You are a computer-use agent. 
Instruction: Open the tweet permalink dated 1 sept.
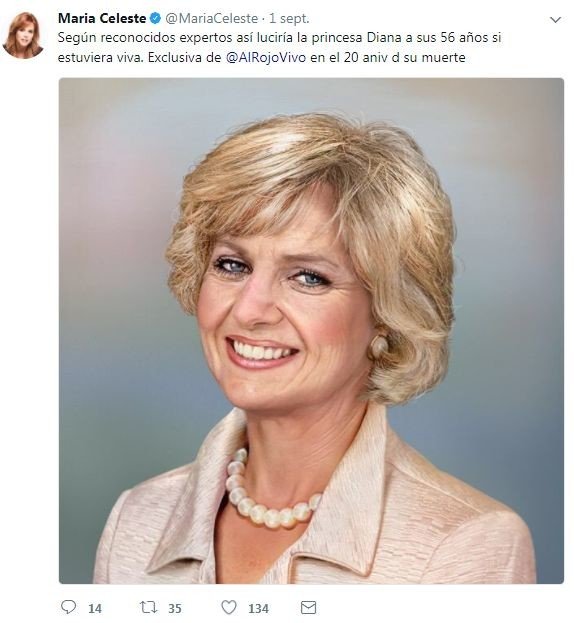click(x=289, y=19)
